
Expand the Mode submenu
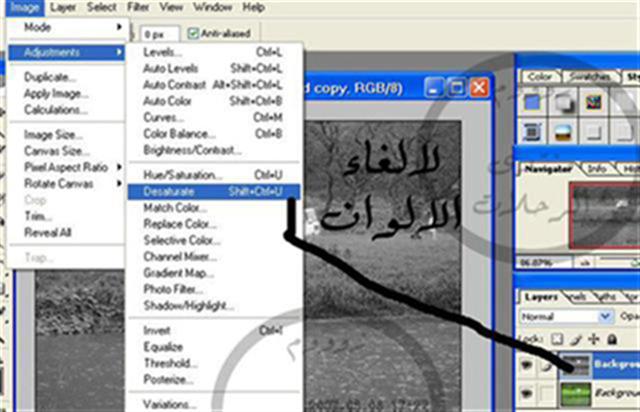(x=67, y=27)
